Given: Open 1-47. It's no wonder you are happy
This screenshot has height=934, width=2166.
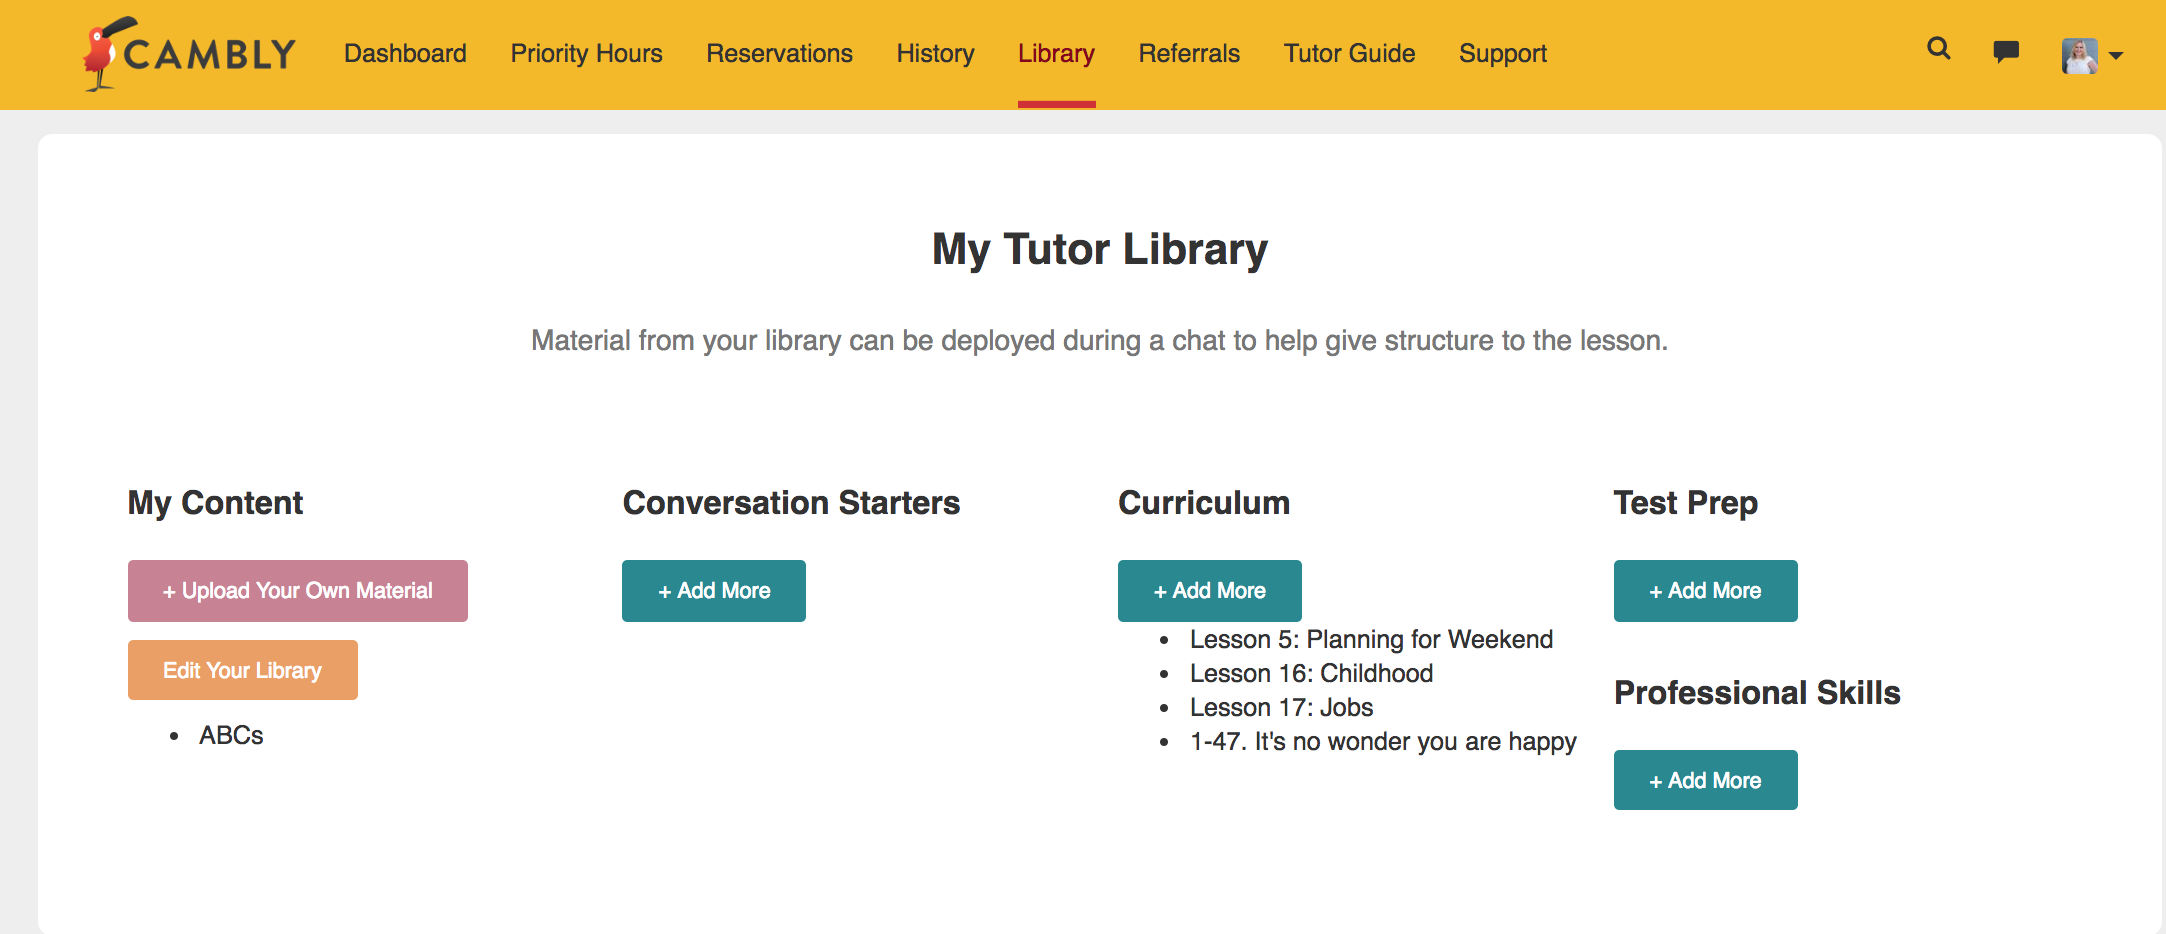Looking at the screenshot, I should pos(1383,741).
